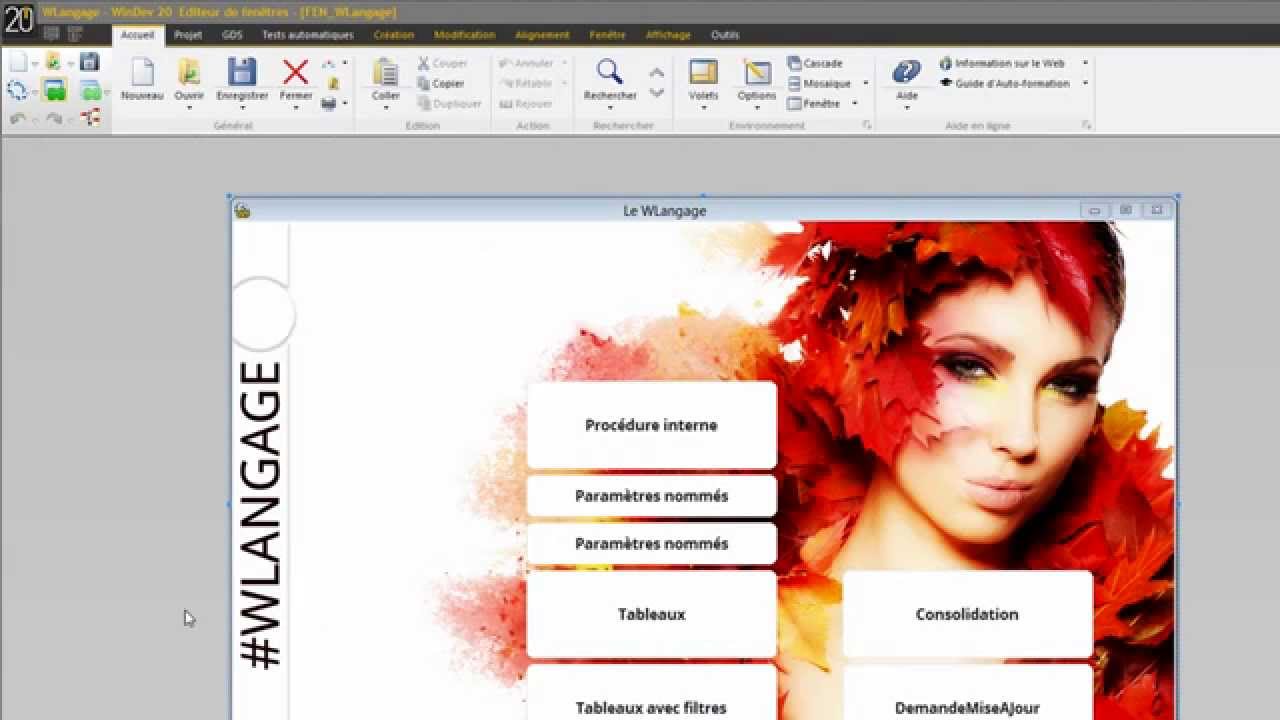Click the Coller clipboard icon
The width and height of the screenshot is (1280, 720).
point(386,72)
